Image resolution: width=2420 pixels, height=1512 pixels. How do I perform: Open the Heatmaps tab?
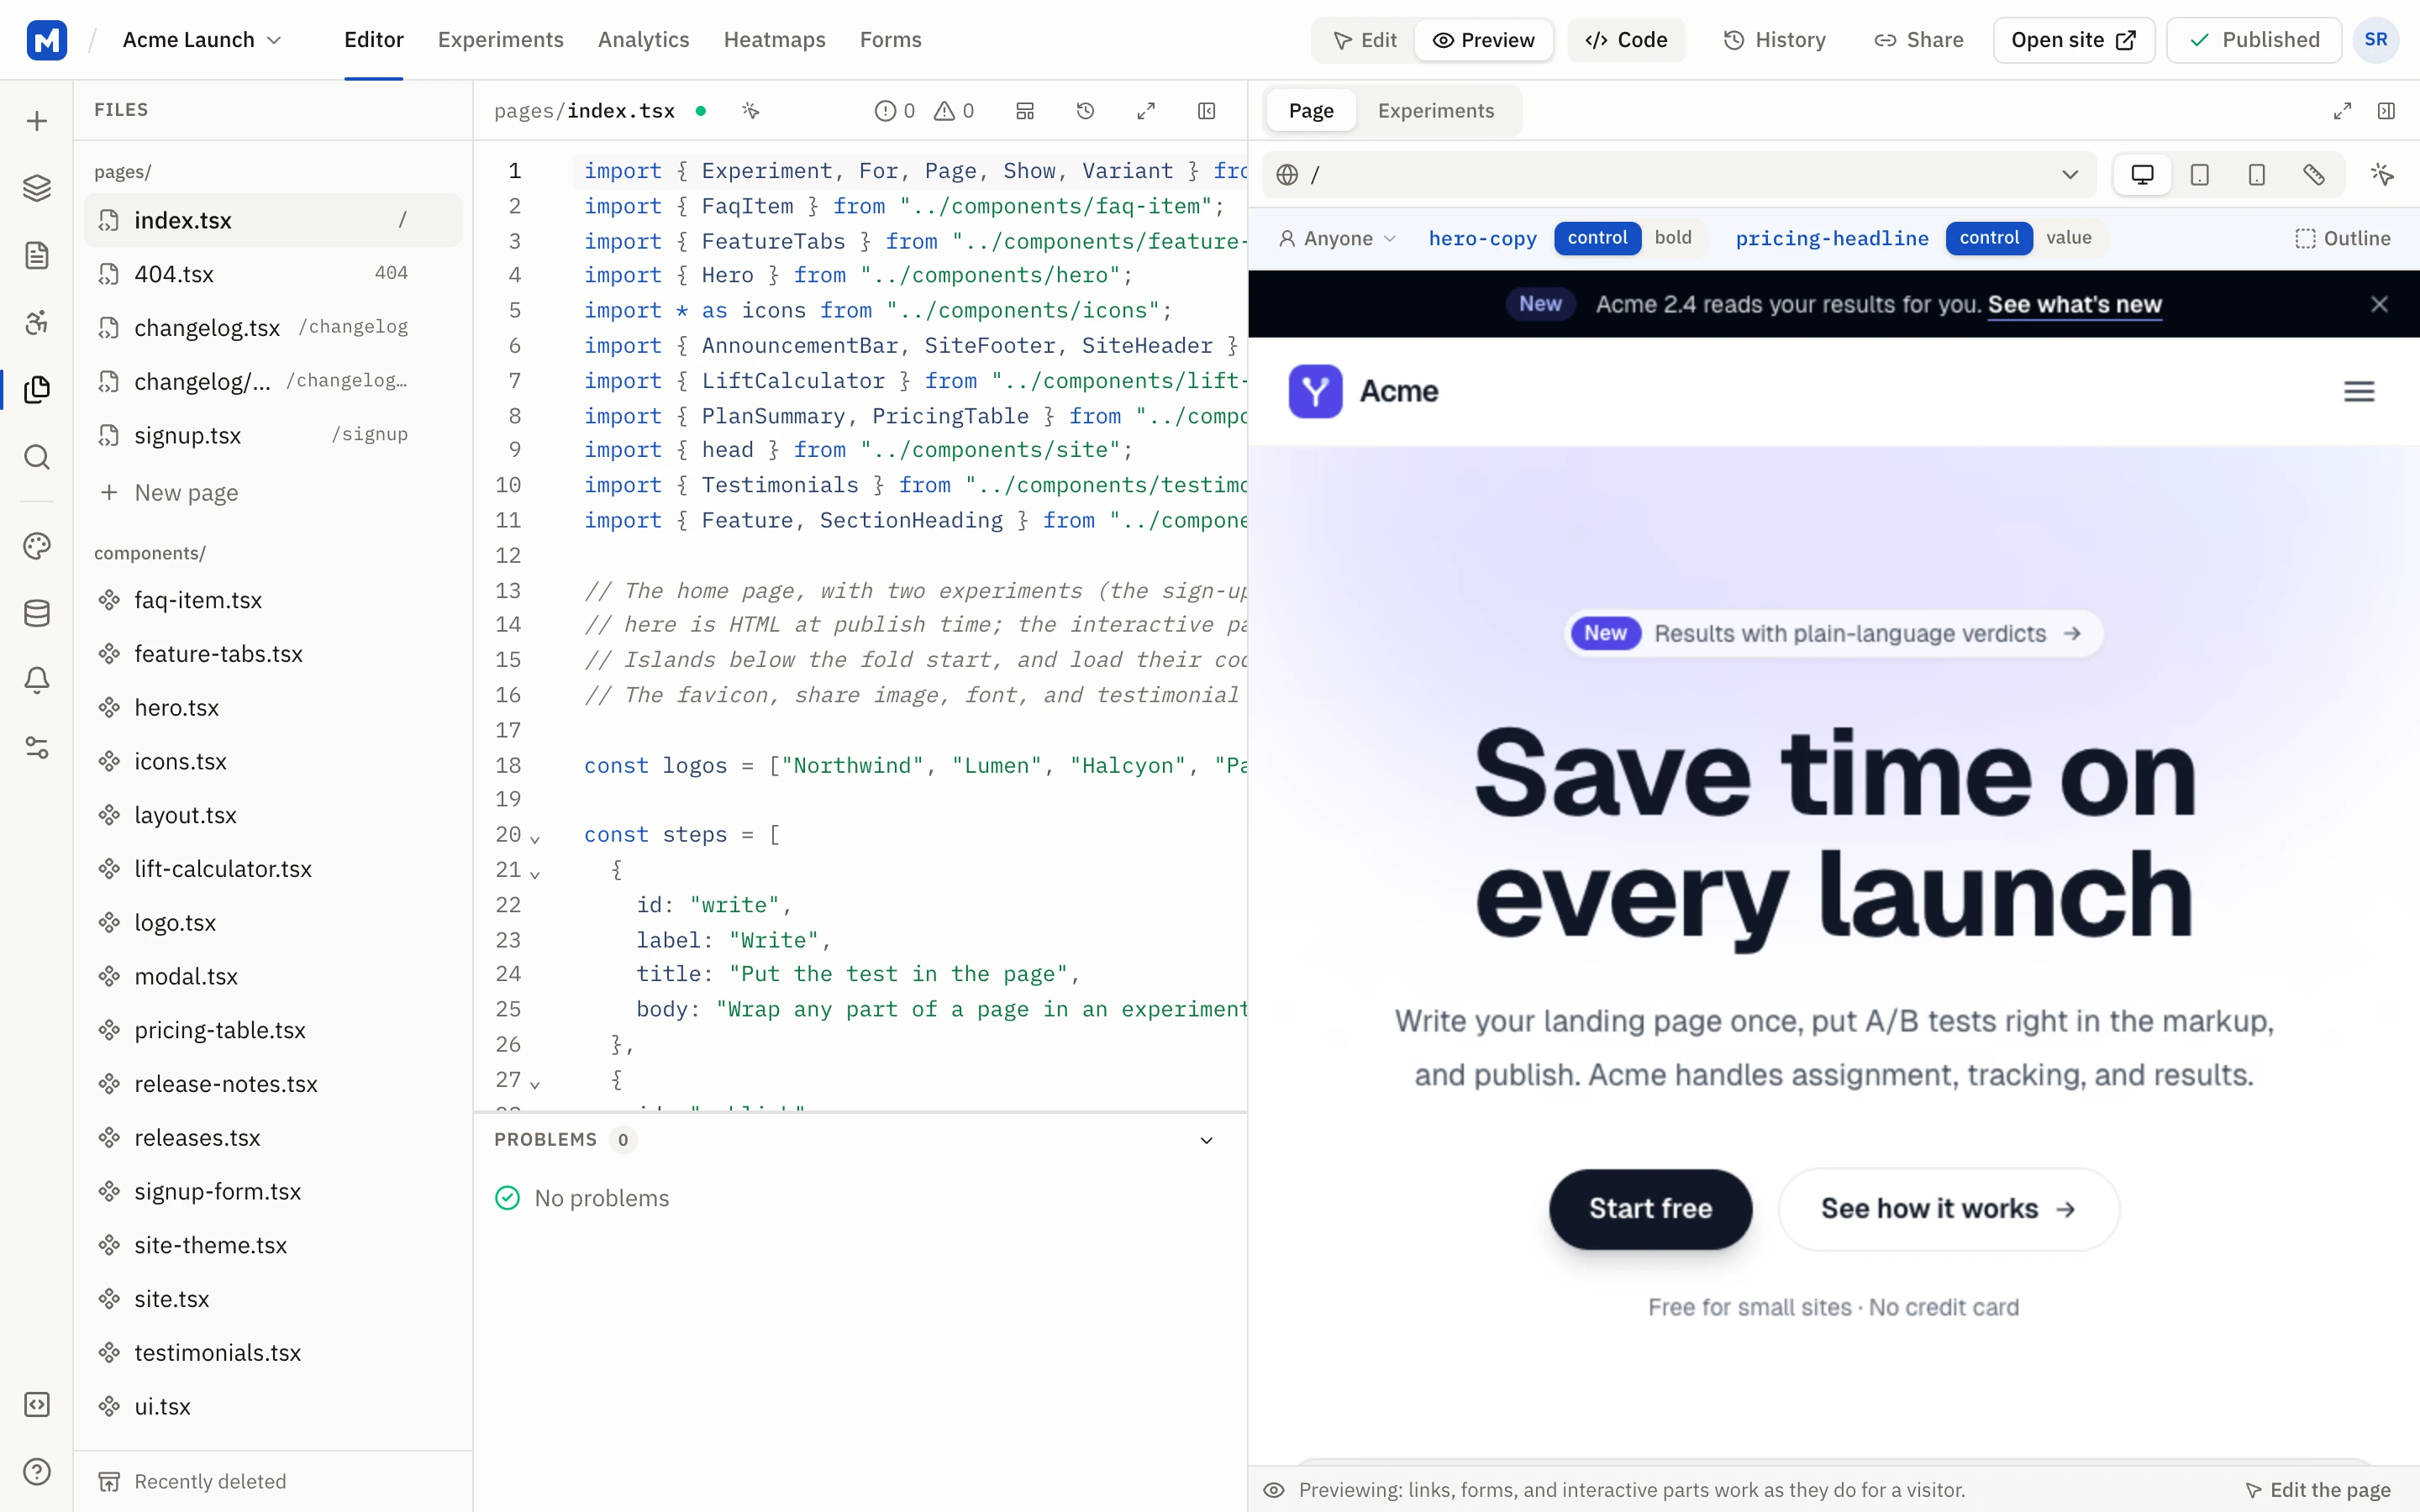click(774, 40)
